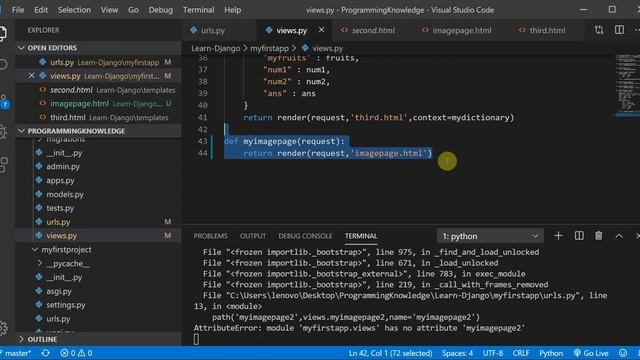Click the Open Changes compare icon

pyautogui.click(x=599, y=30)
